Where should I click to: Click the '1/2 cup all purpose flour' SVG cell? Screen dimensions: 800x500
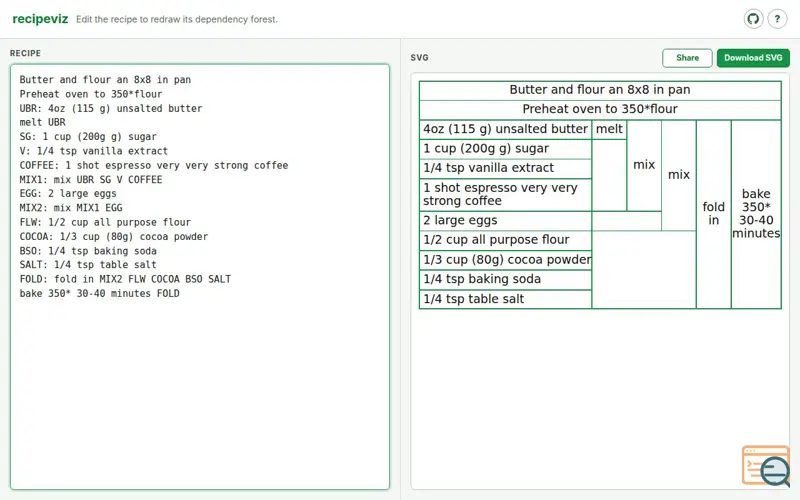click(506, 240)
